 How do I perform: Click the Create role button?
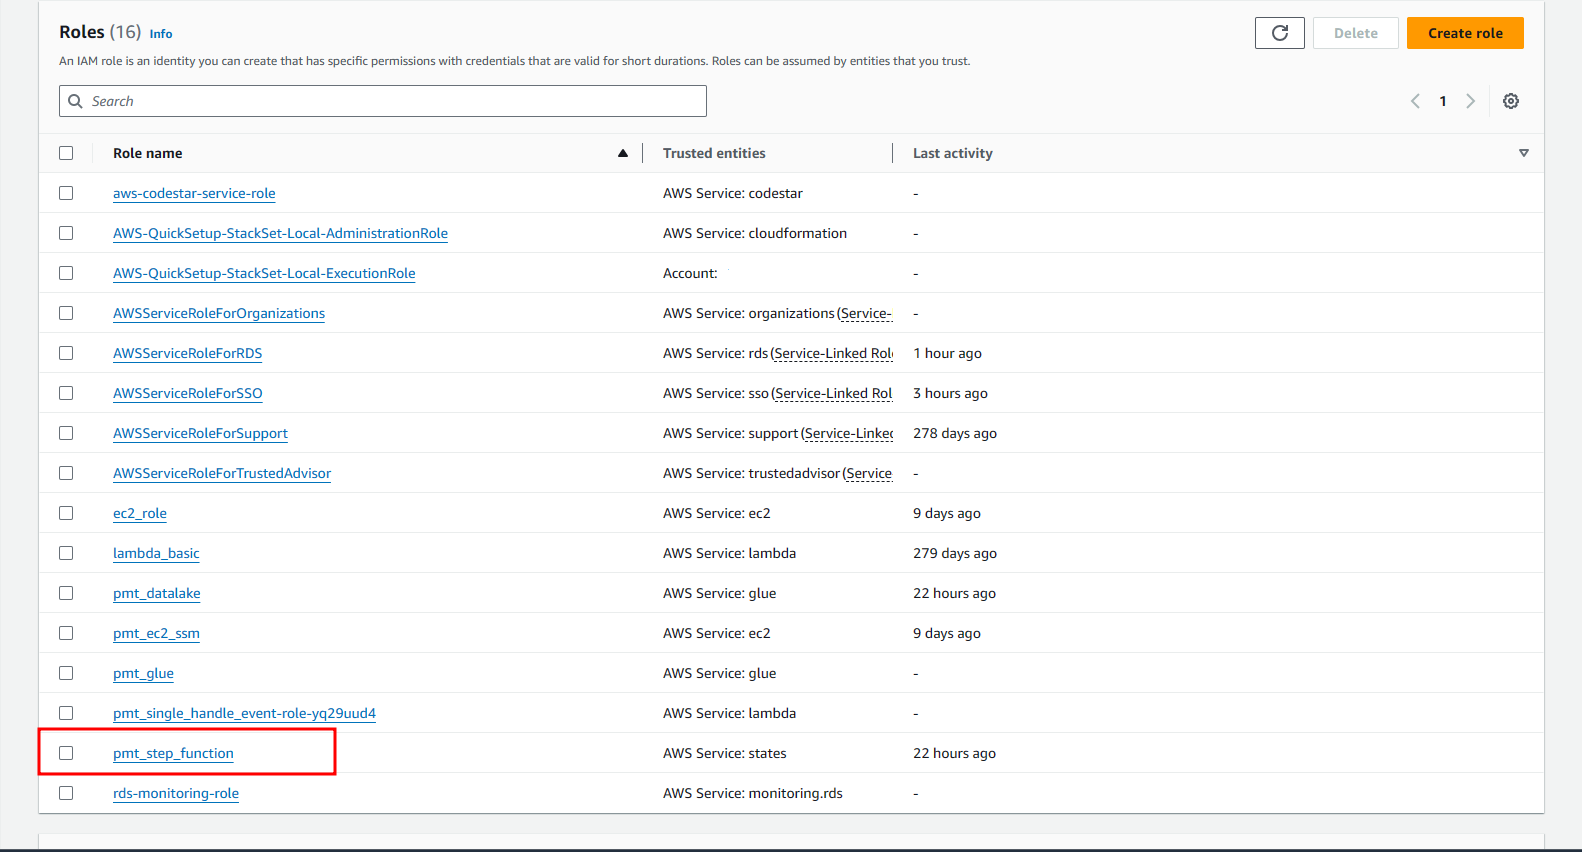1465,33
